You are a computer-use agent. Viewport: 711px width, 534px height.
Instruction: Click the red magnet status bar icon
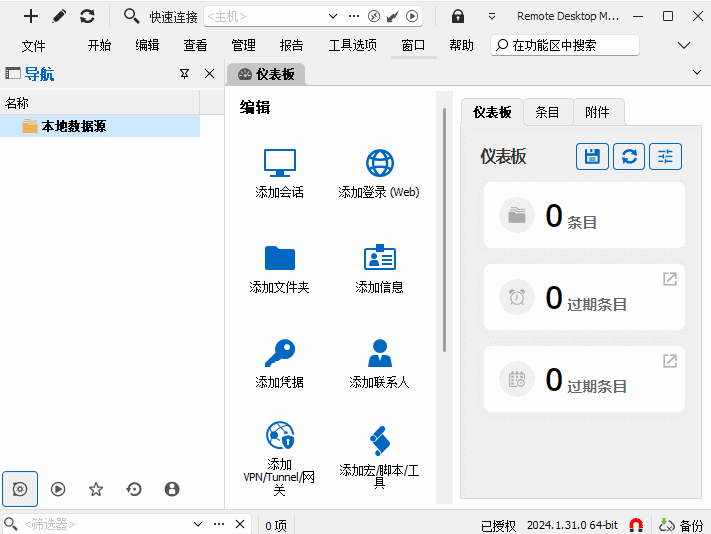[x=636, y=525]
